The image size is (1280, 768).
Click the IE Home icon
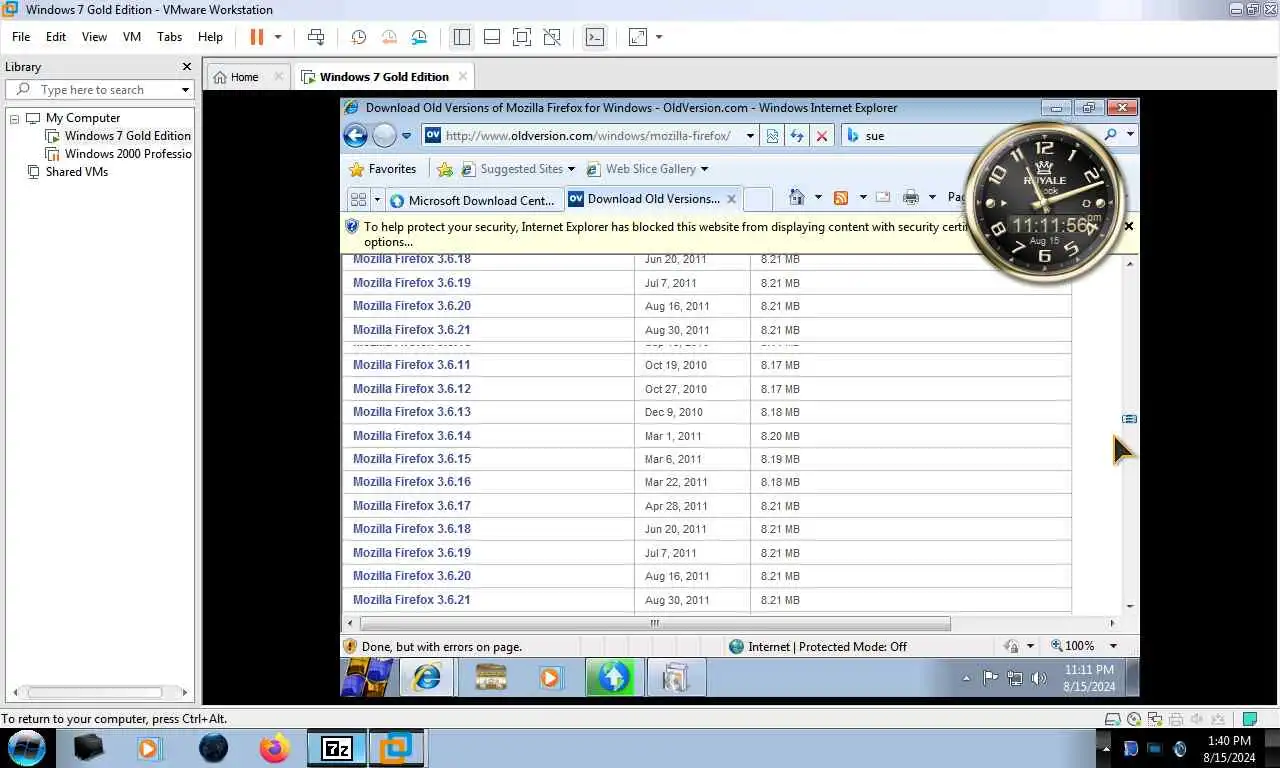tap(796, 198)
